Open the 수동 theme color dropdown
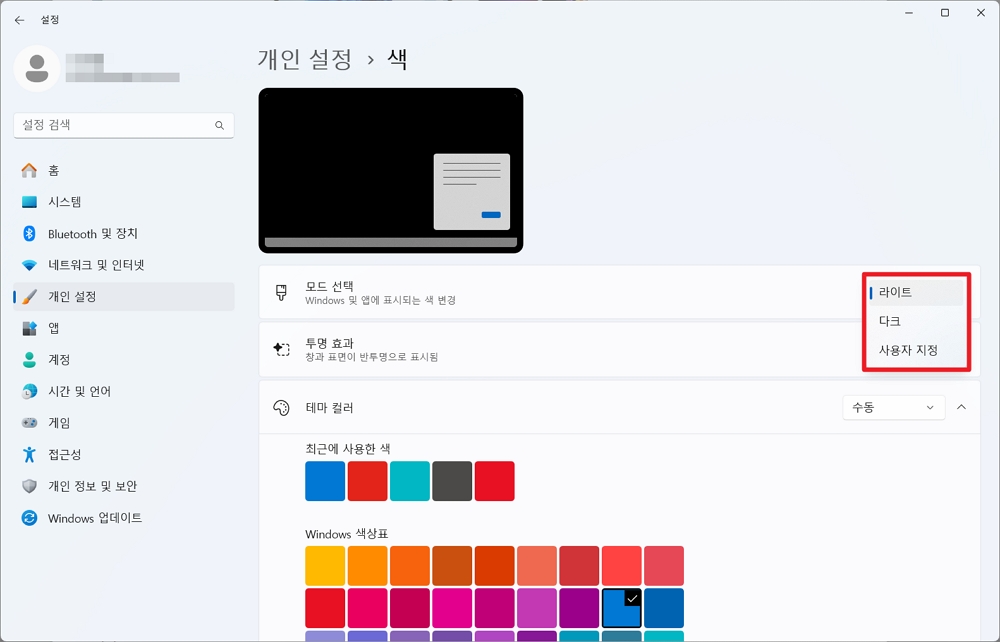The width and height of the screenshot is (1000, 642). (x=893, y=407)
